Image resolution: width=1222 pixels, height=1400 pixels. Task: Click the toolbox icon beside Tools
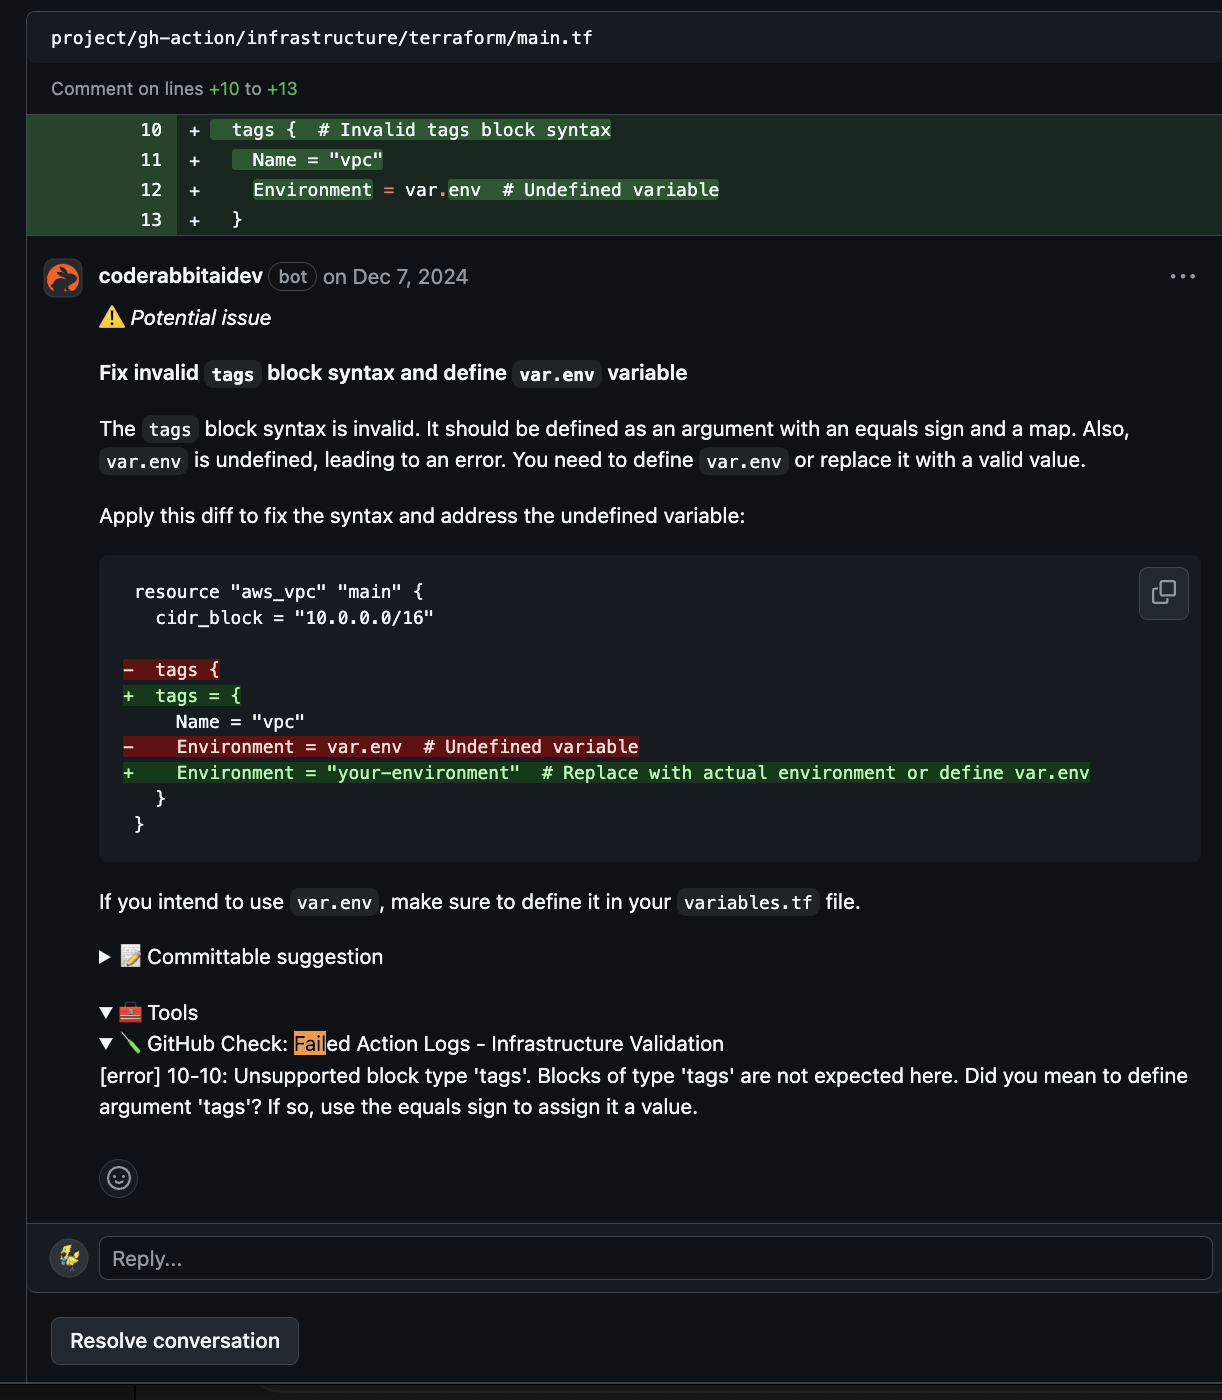(129, 1012)
